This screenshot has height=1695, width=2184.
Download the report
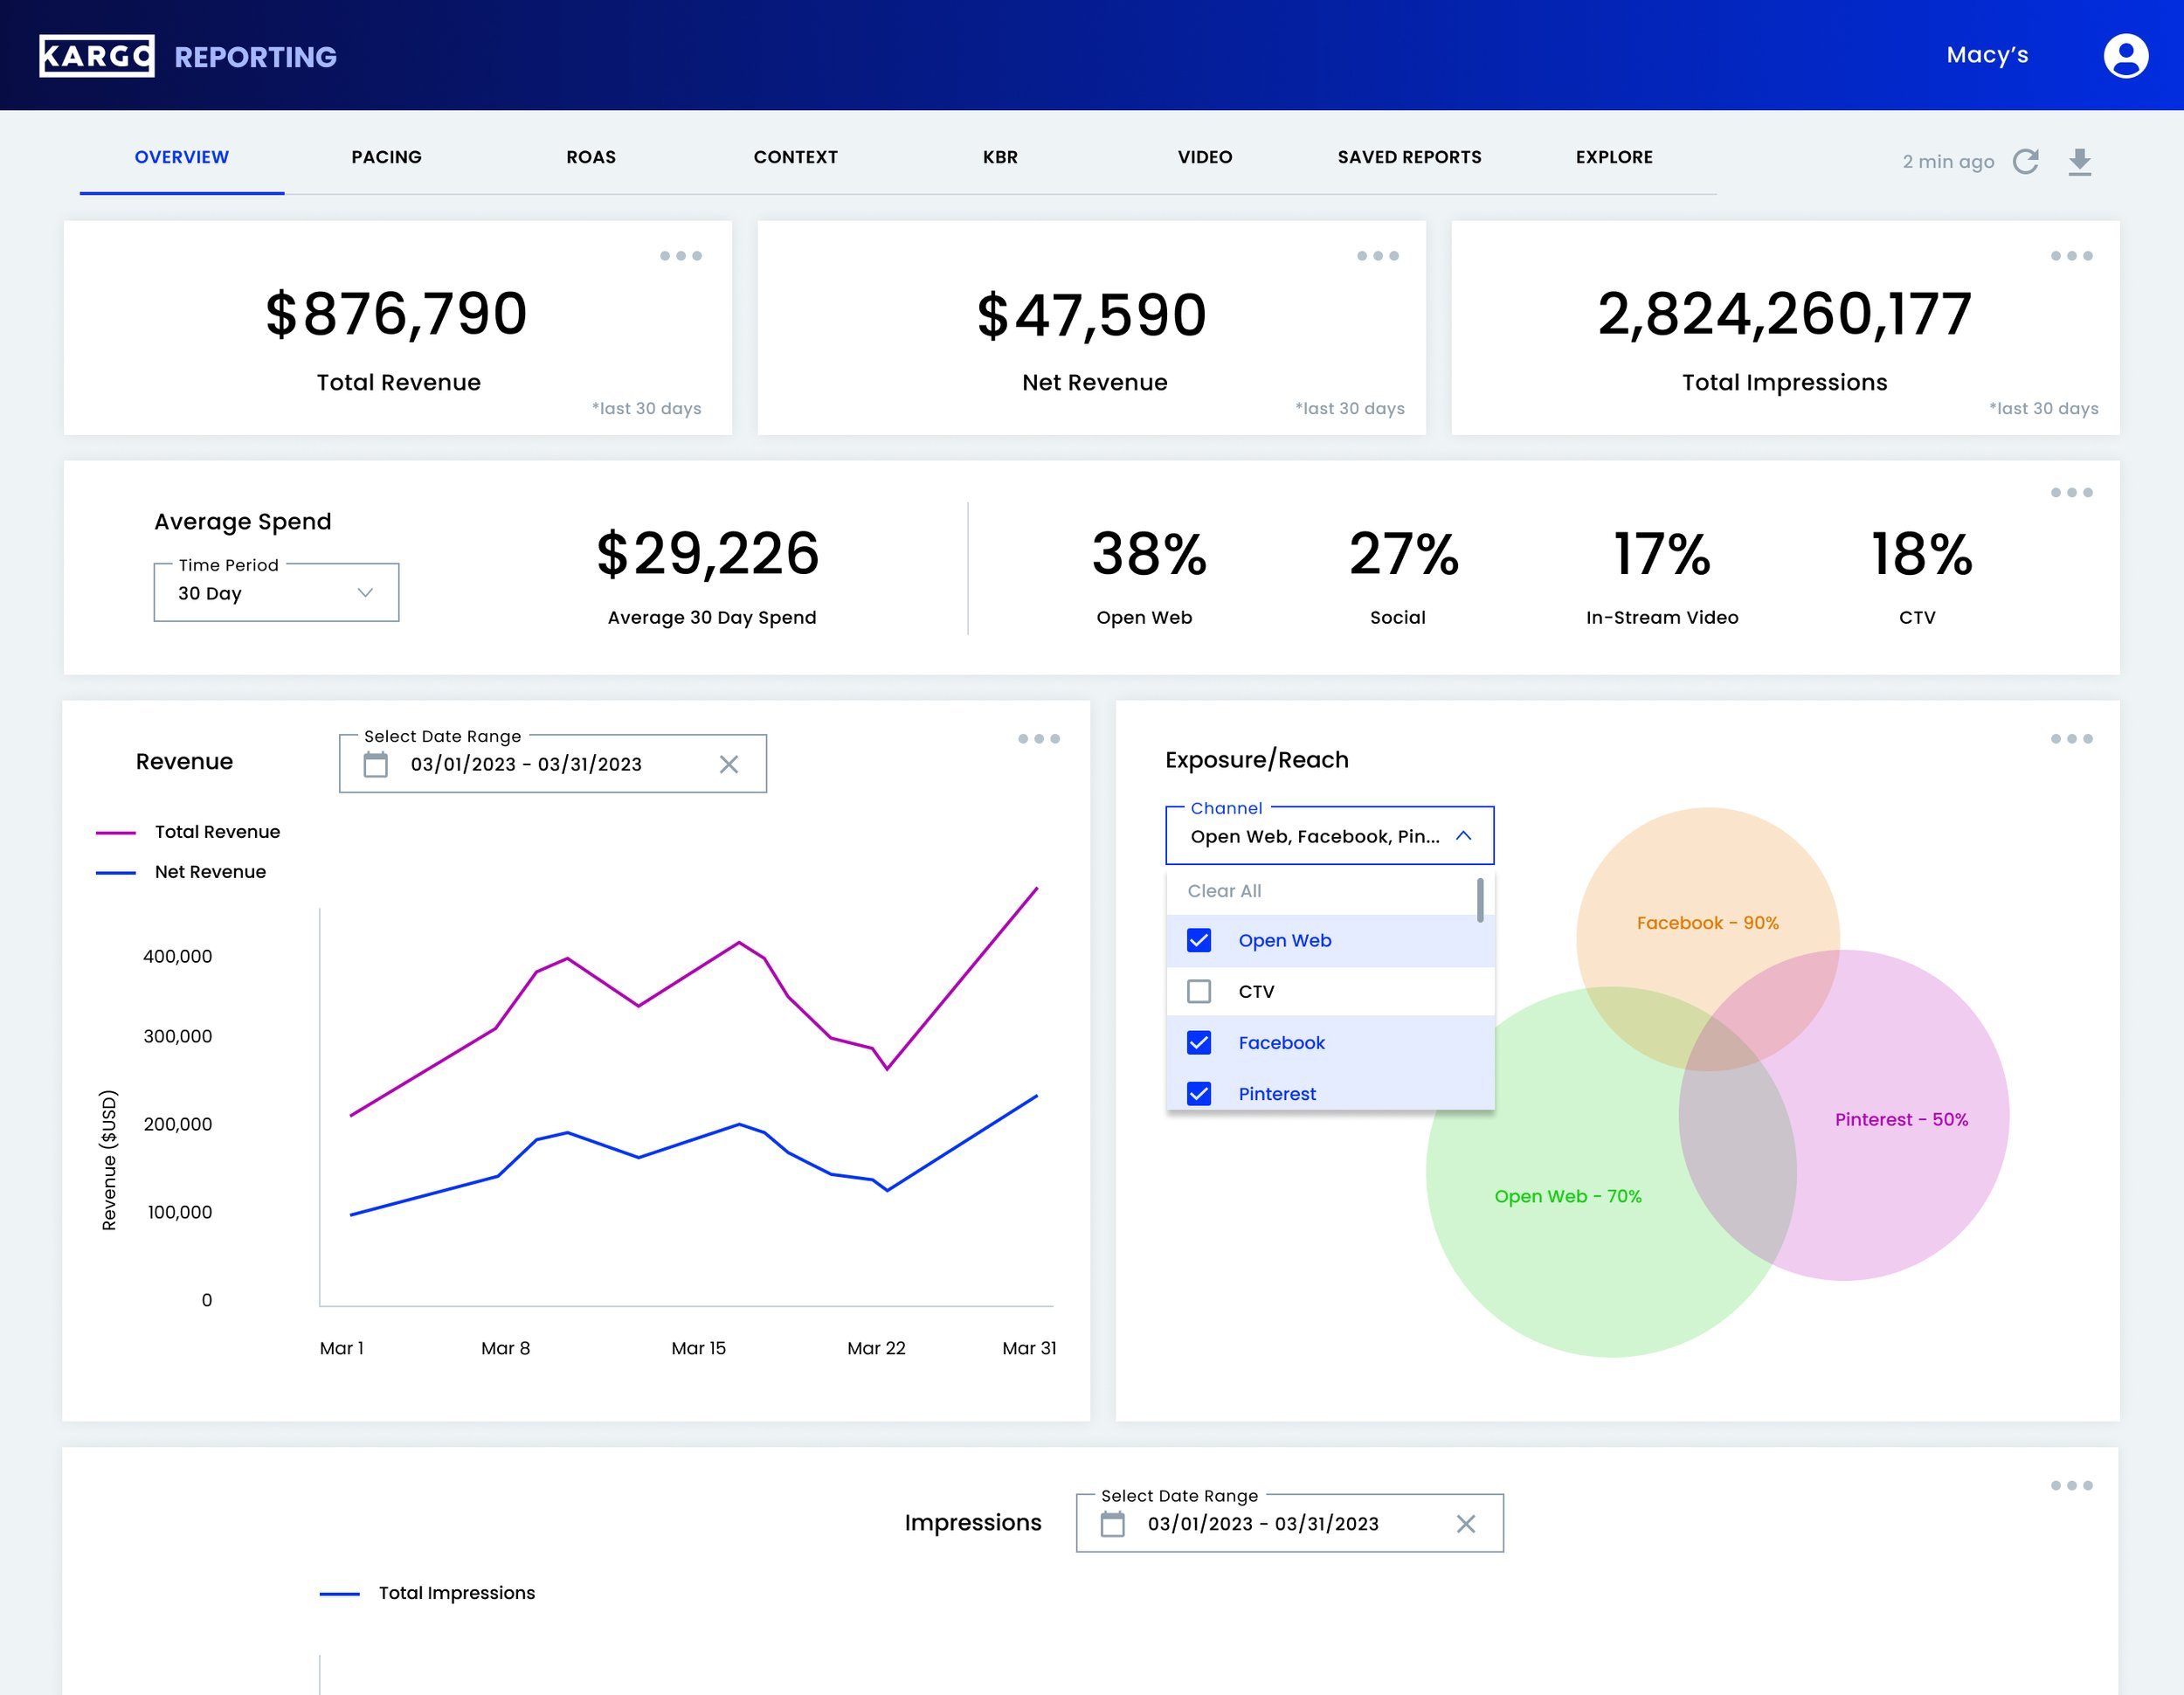coord(2080,161)
